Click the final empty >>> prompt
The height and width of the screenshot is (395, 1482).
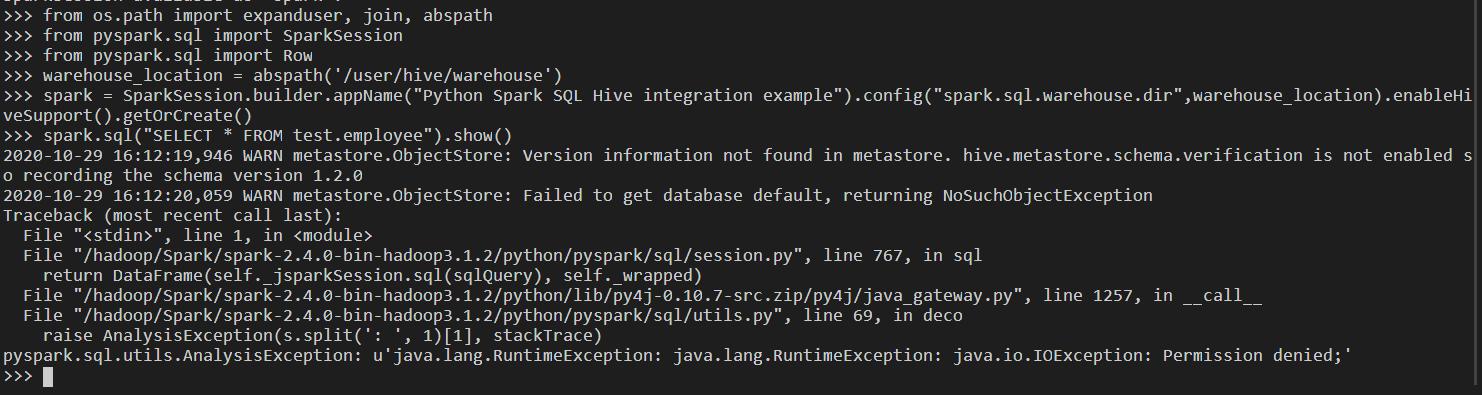click(x=18, y=377)
